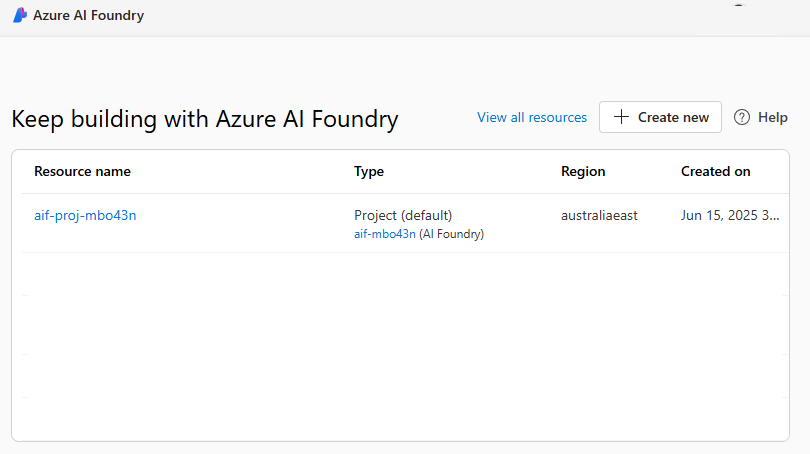Image resolution: width=810 pixels, height=454 pixels.
Task: Click the question mark Help icon
Action: coord(742,117)
